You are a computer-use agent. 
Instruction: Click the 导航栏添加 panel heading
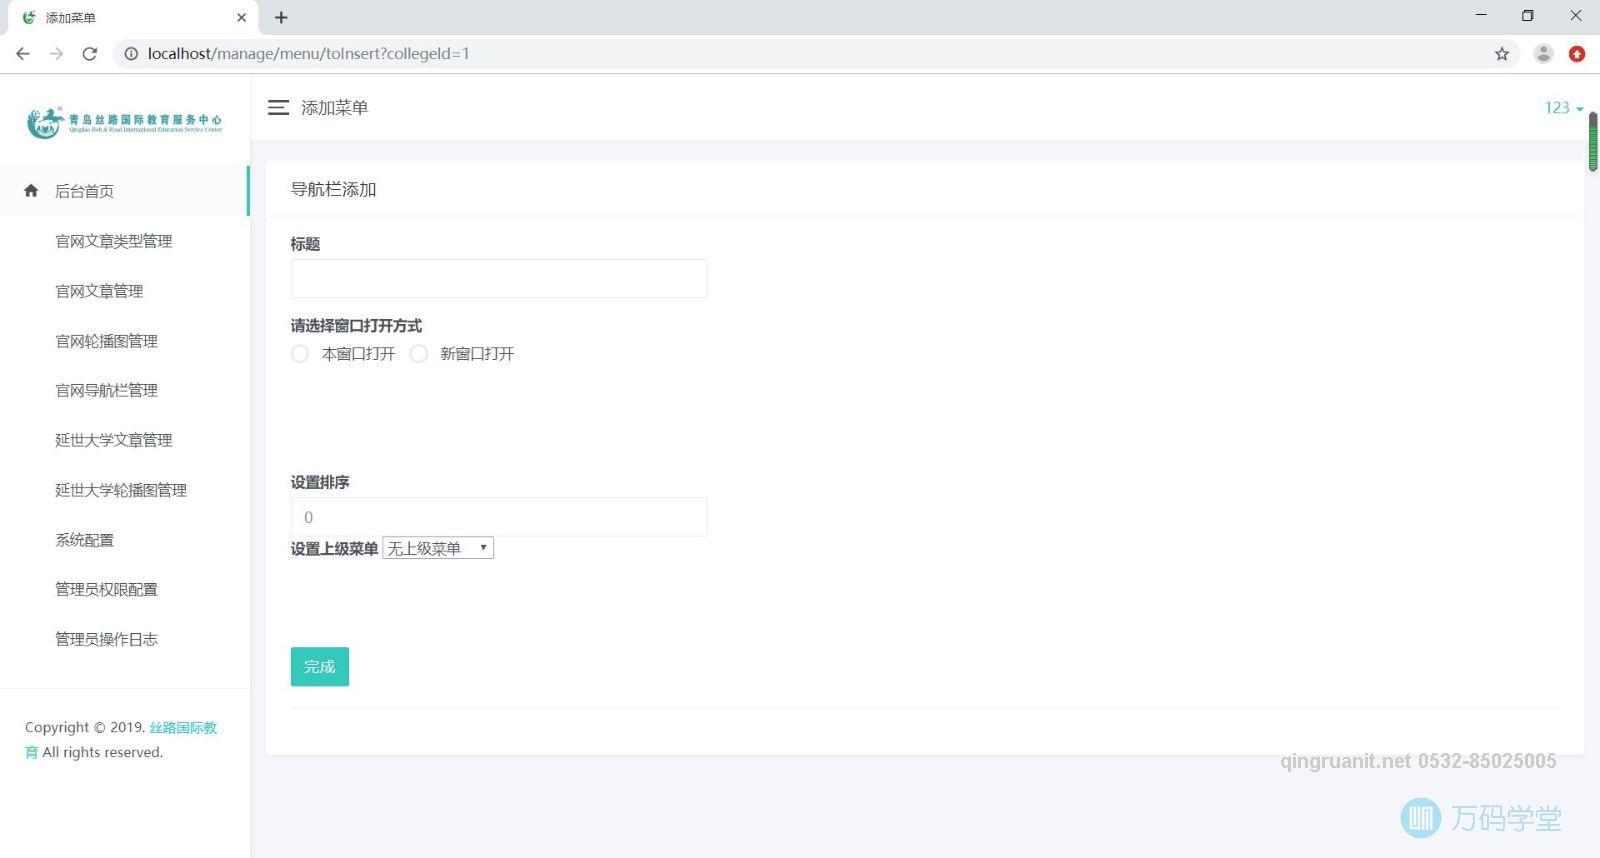pyautogui.click(x=334, y=190)
